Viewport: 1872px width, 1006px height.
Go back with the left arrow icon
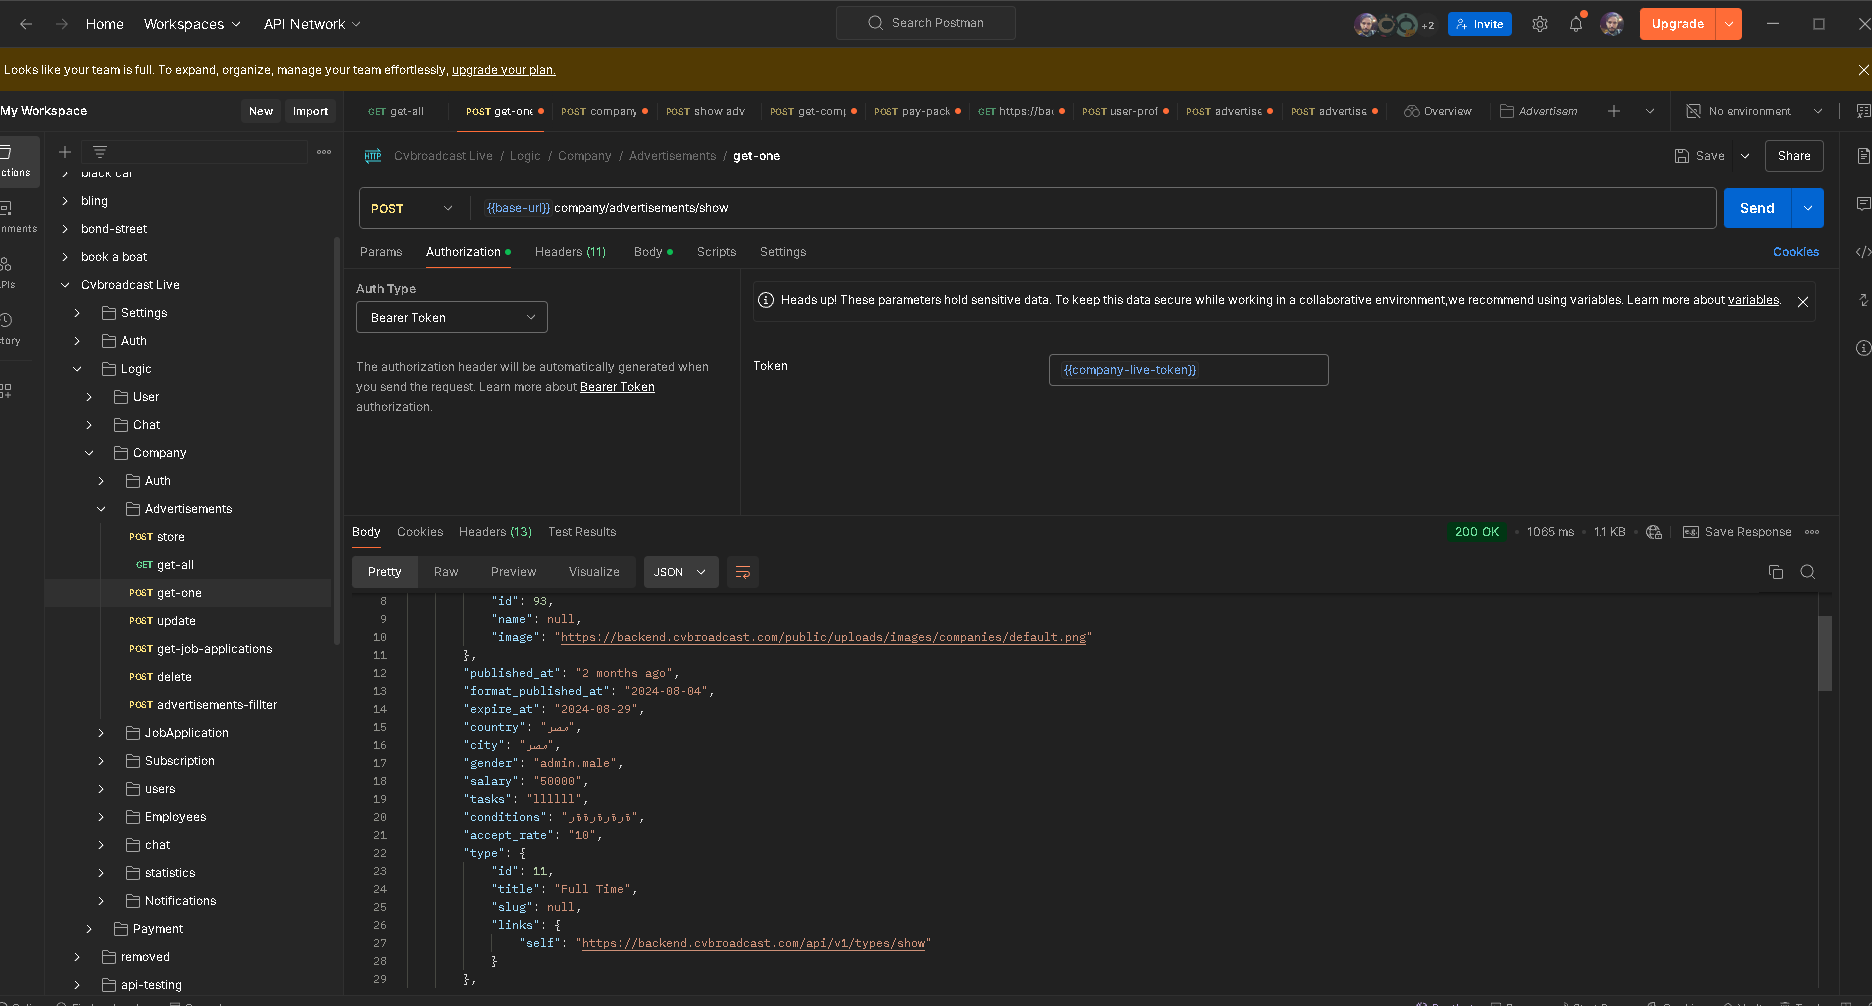[26, 24]
